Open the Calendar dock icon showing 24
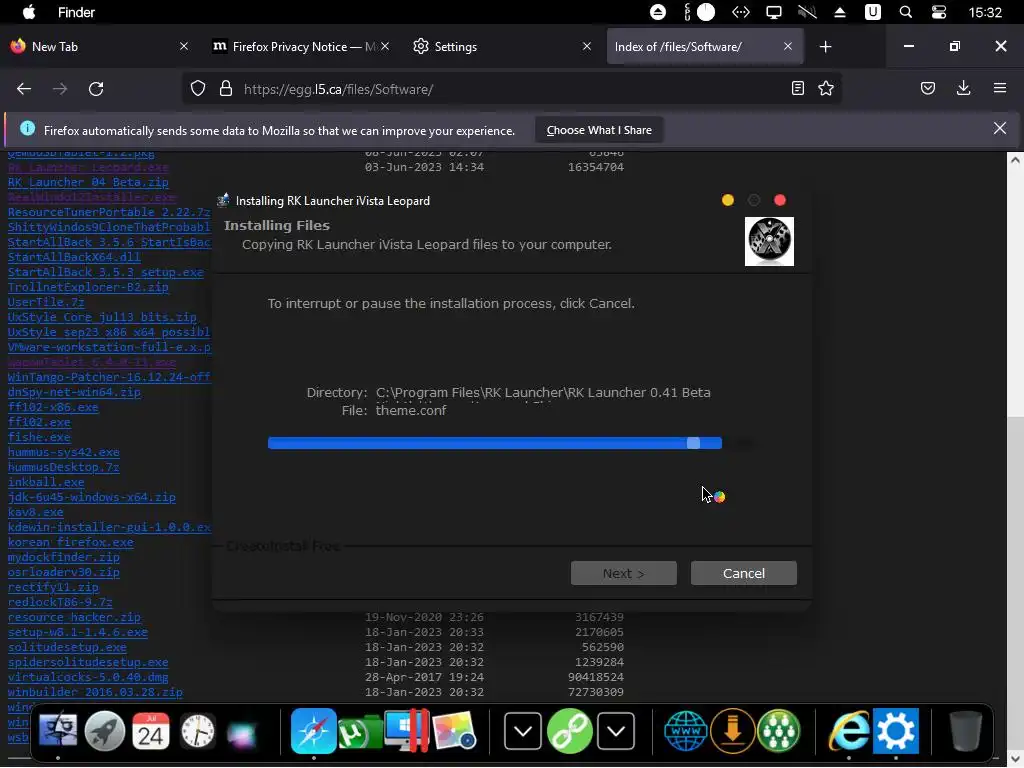1024x768 pixels. click(151, 730)
